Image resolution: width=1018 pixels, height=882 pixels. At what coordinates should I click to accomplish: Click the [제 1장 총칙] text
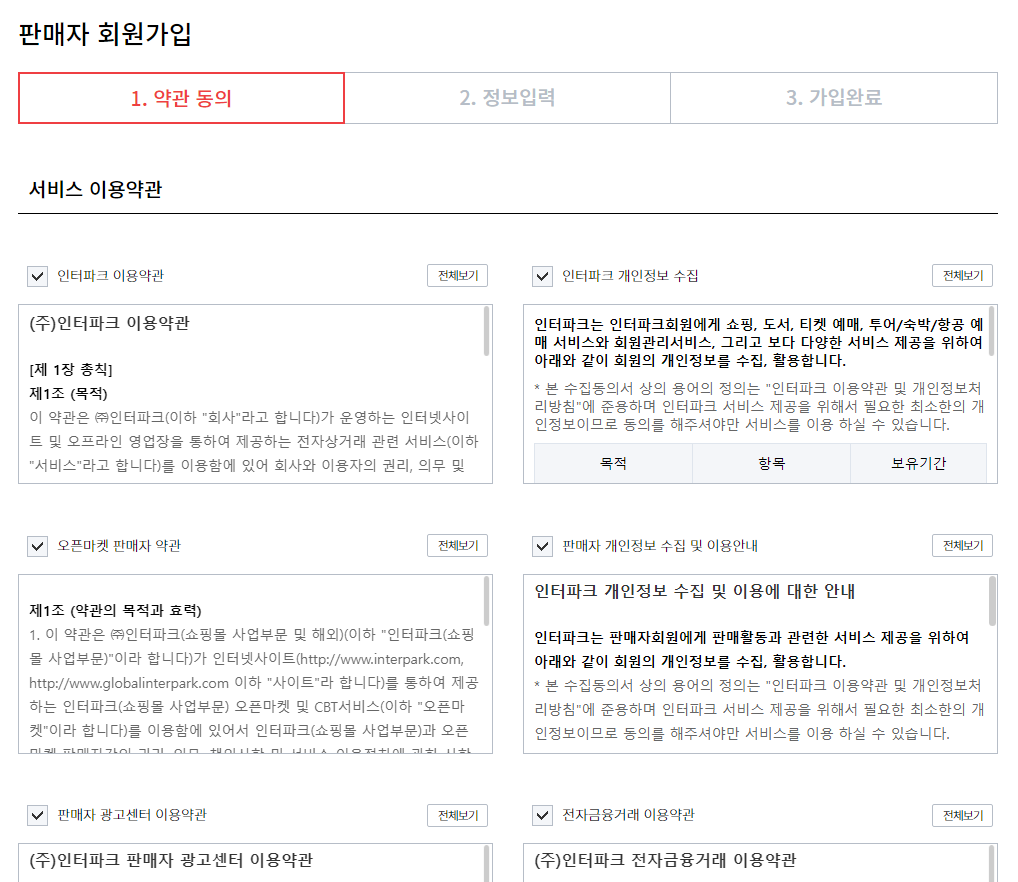click(71, 370)
